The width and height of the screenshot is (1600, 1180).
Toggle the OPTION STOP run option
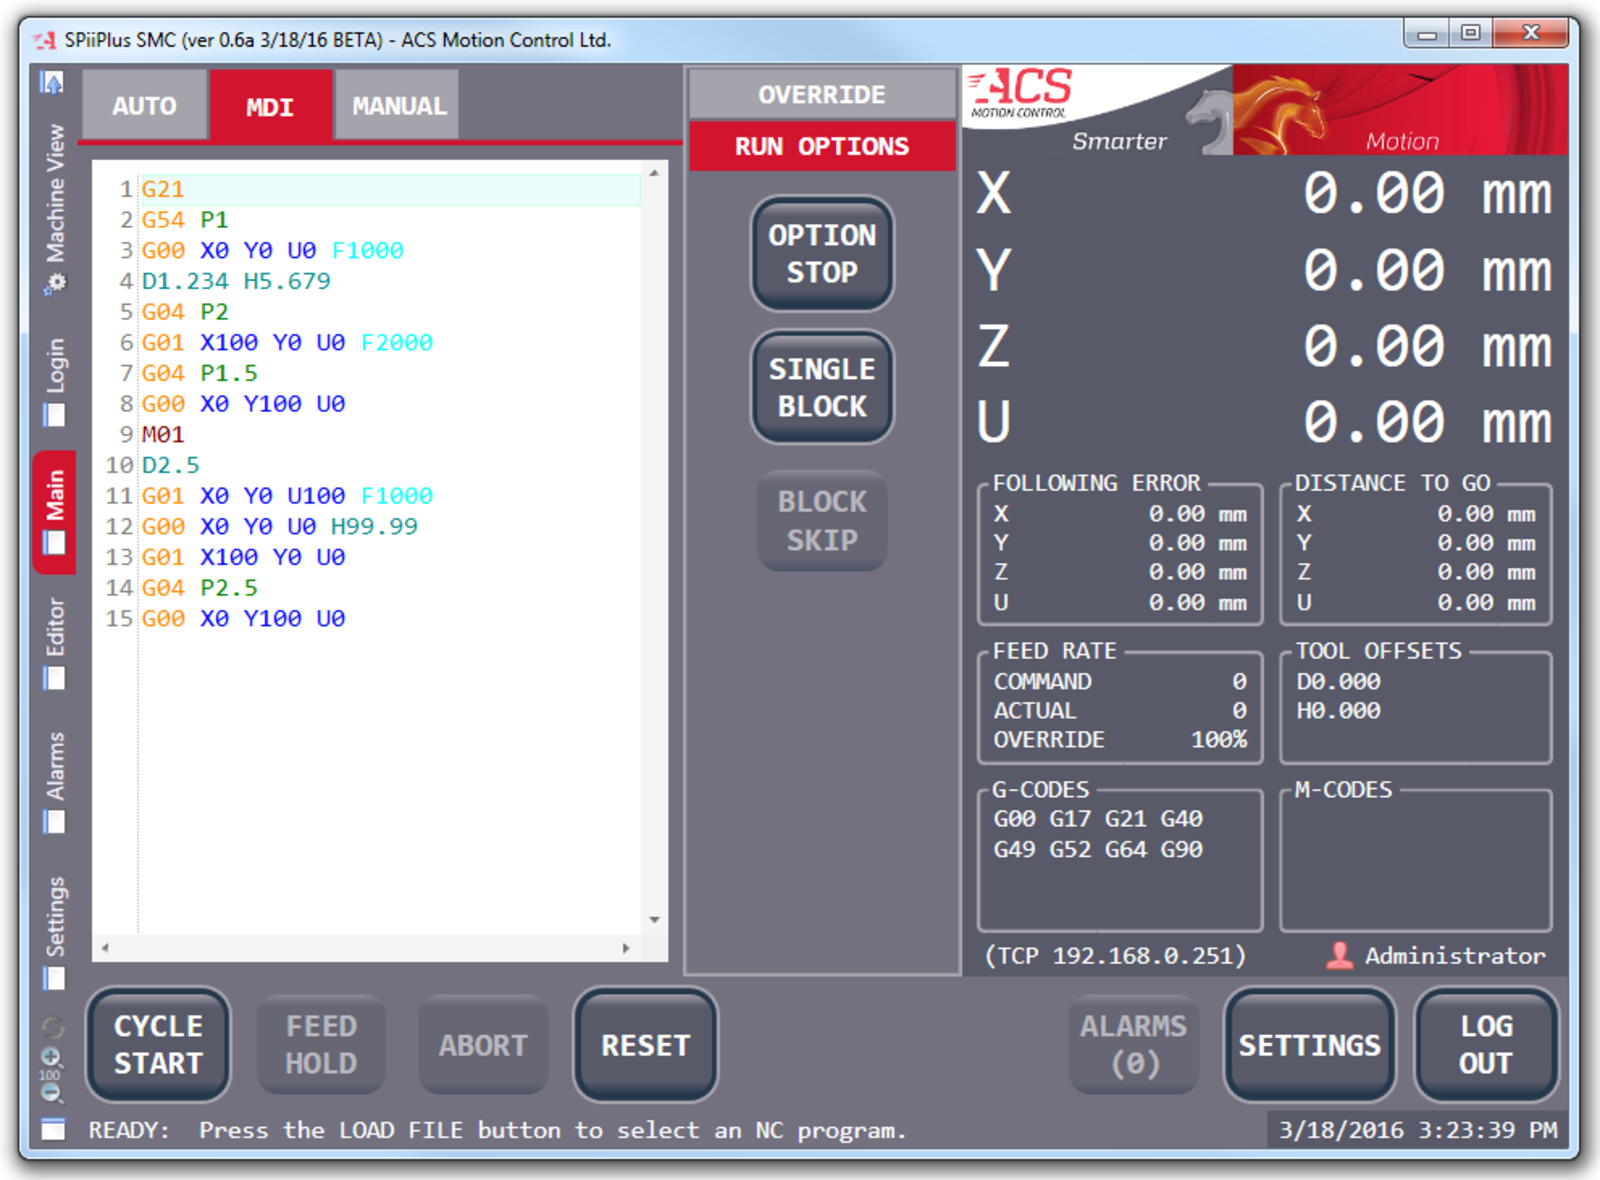[822, 254]
